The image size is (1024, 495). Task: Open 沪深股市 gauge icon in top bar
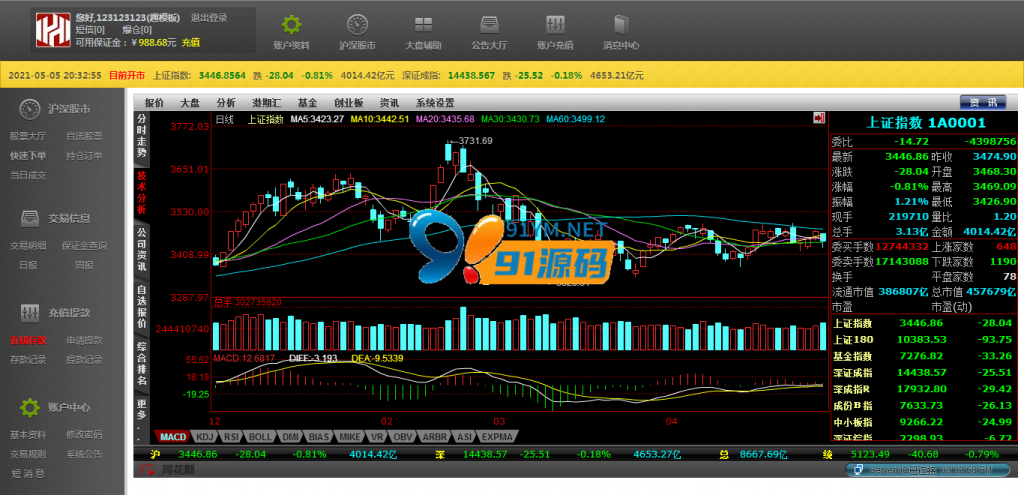click(357, 25)
